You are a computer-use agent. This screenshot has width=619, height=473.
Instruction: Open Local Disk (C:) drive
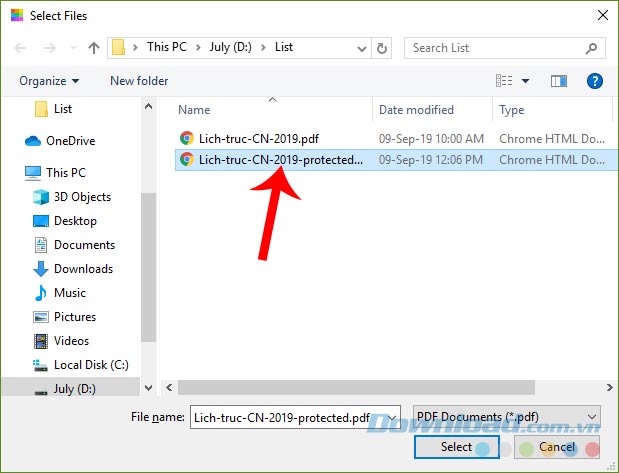[91, 365]
